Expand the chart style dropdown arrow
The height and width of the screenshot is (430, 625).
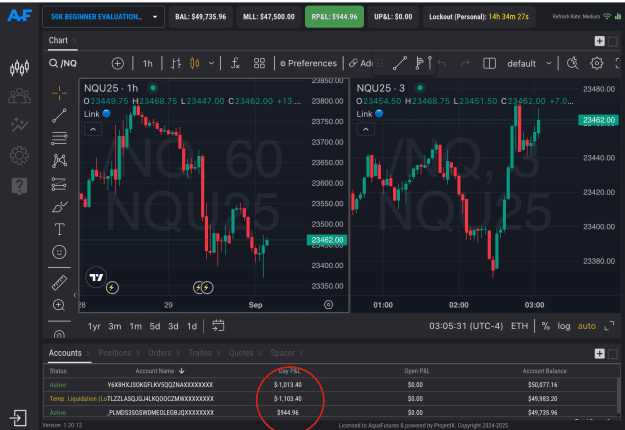coord(211,63)
